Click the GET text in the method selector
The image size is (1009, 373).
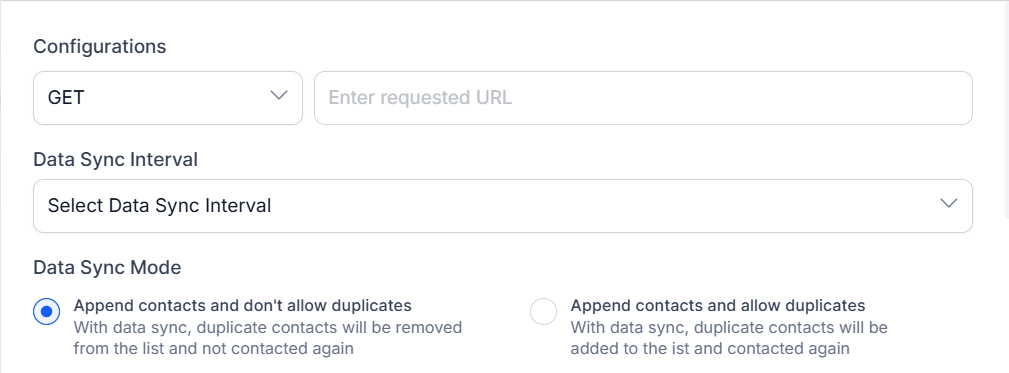[x=66, y=98]
